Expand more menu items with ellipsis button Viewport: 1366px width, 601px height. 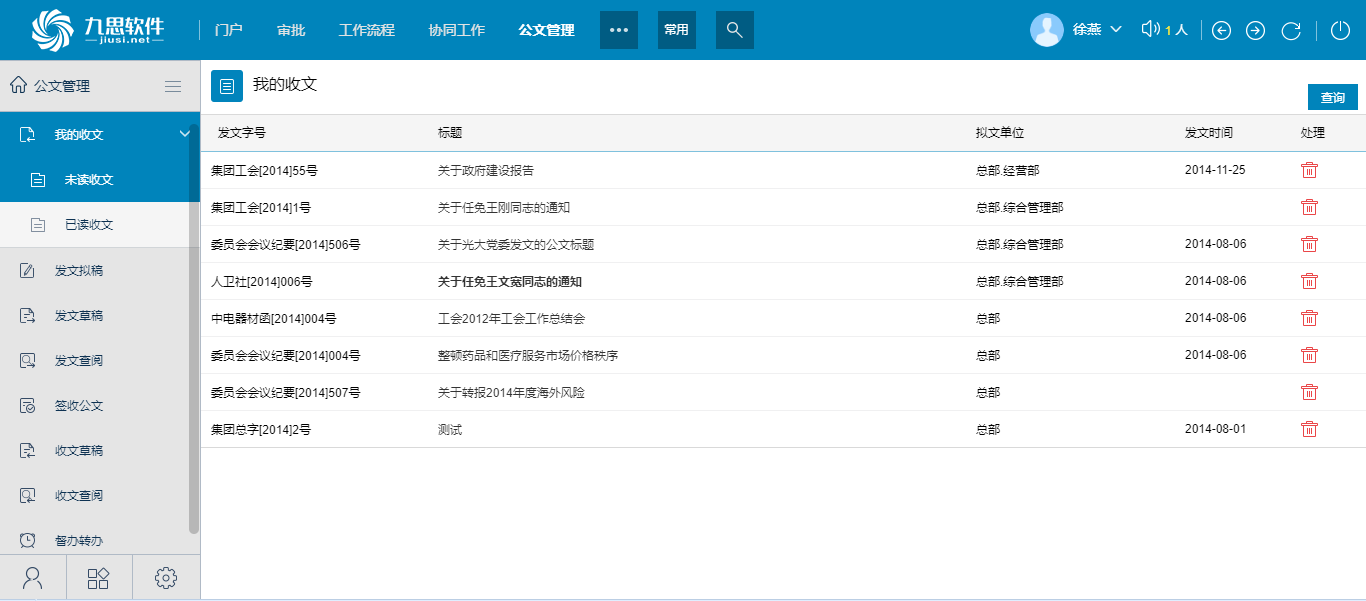(618, 30)
